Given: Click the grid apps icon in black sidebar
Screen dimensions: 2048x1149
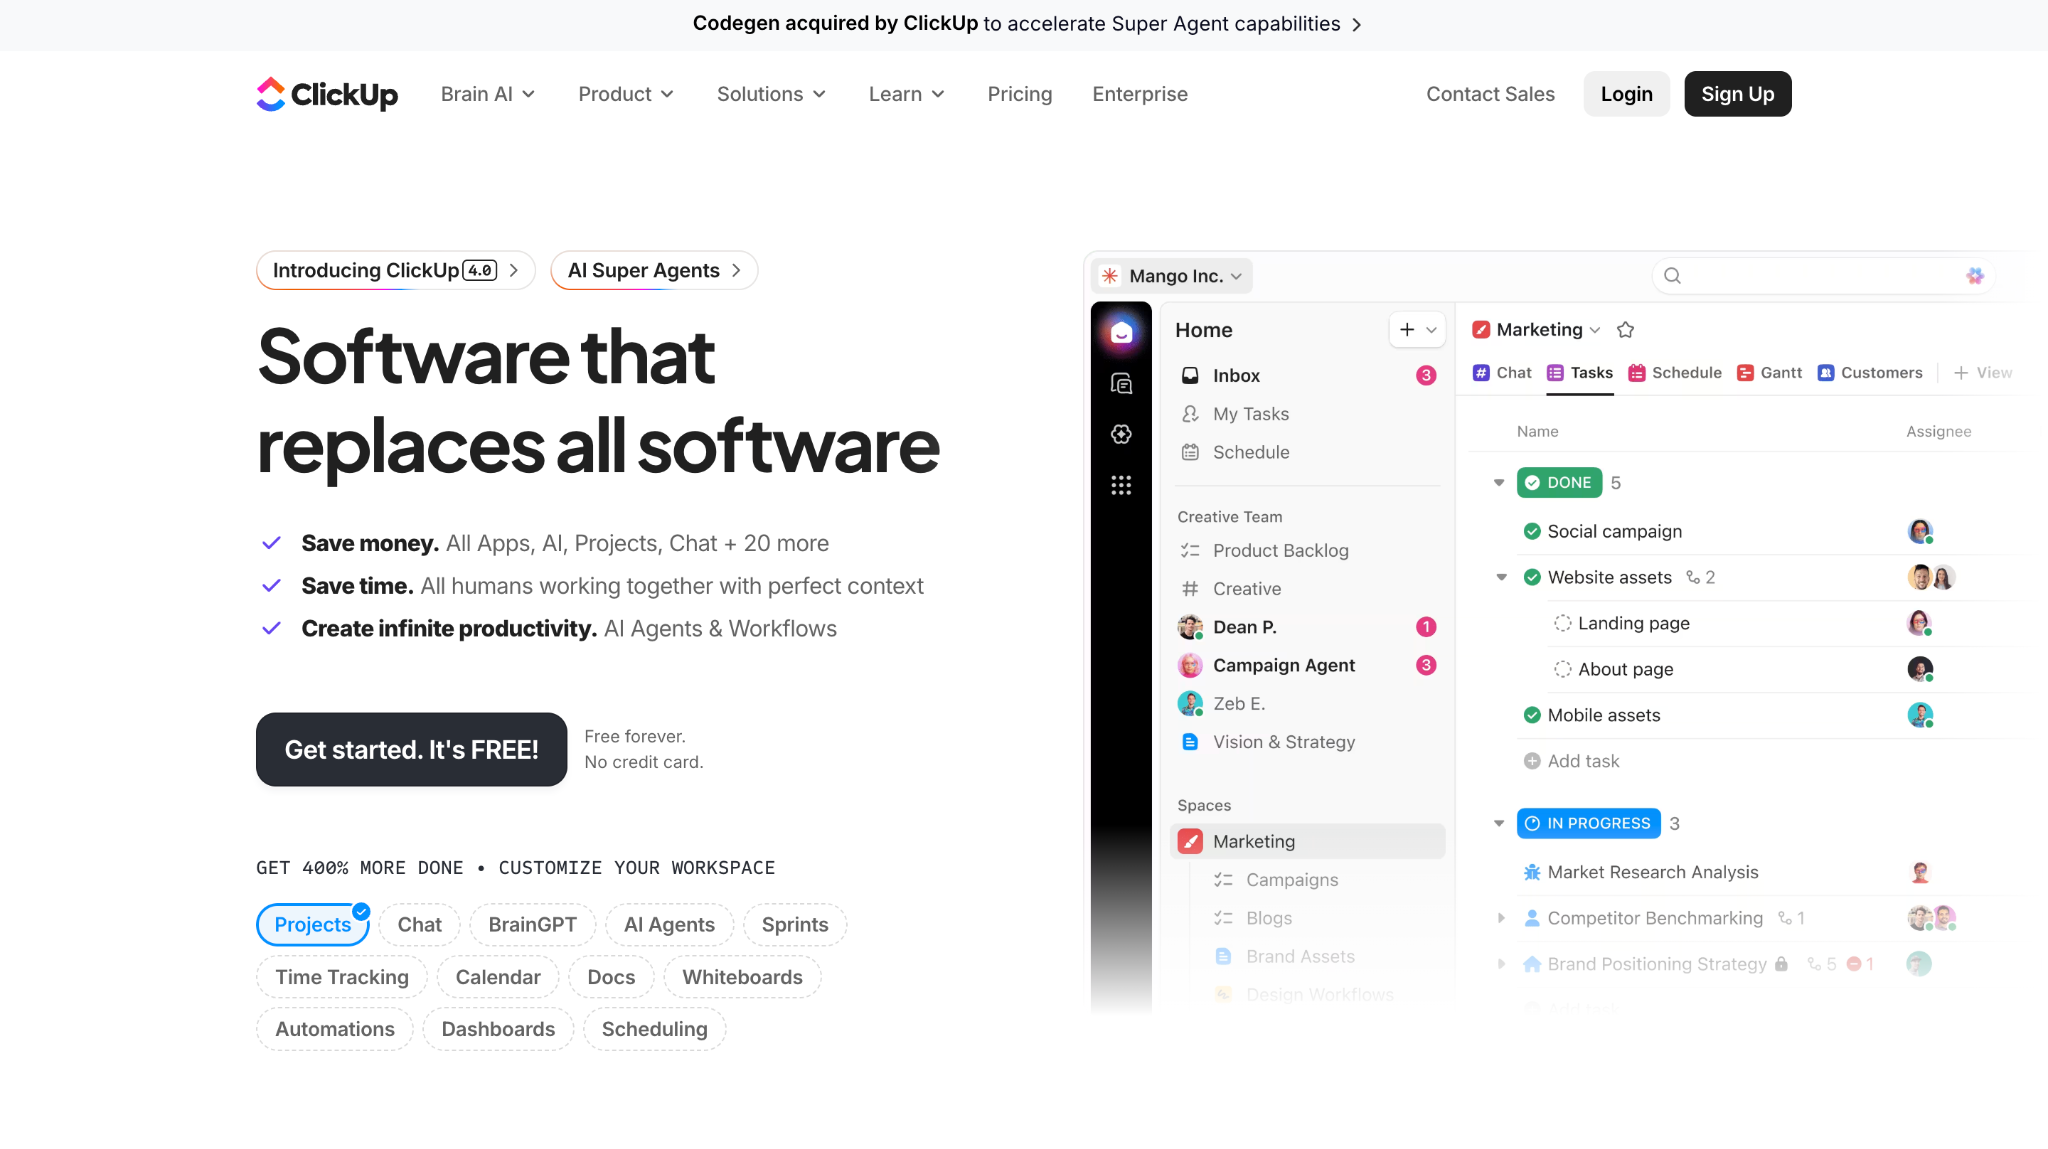Looking at the screenshot, I should [x=1121, y=485].
